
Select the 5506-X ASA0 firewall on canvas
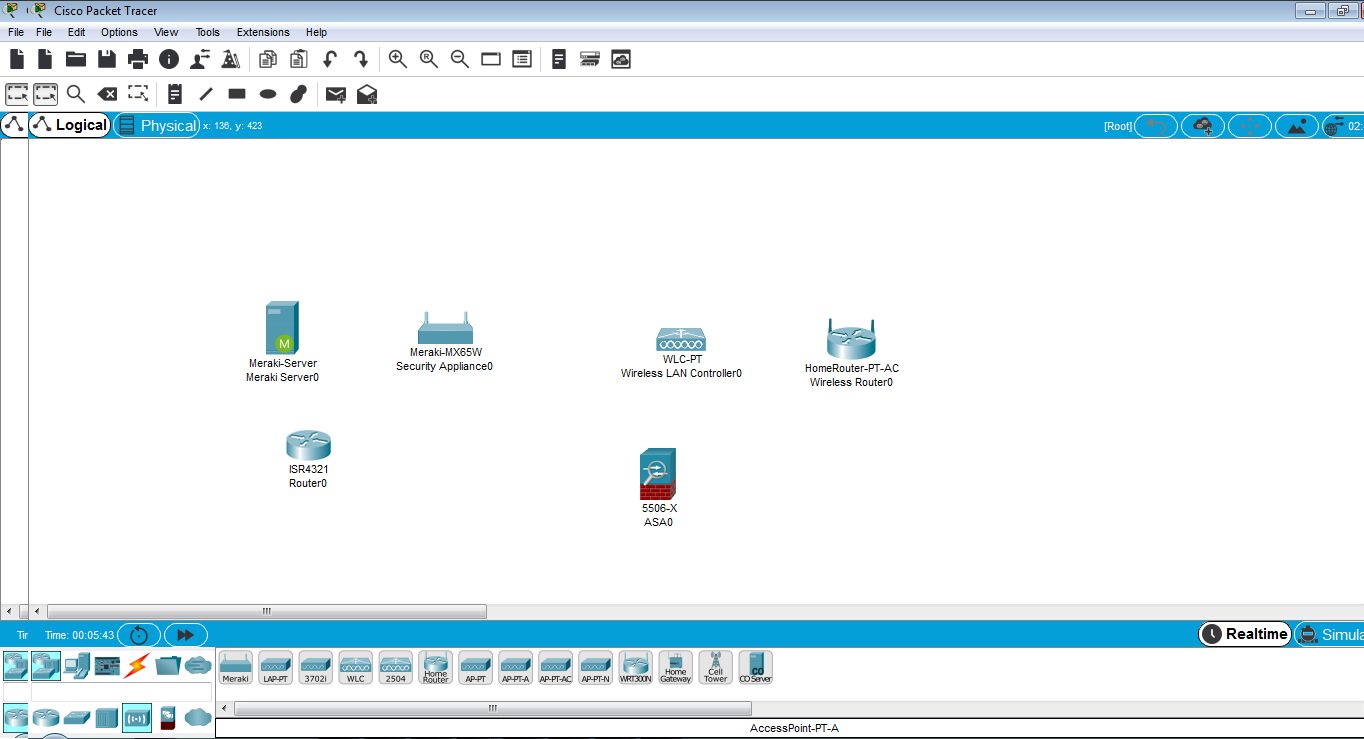657,473
